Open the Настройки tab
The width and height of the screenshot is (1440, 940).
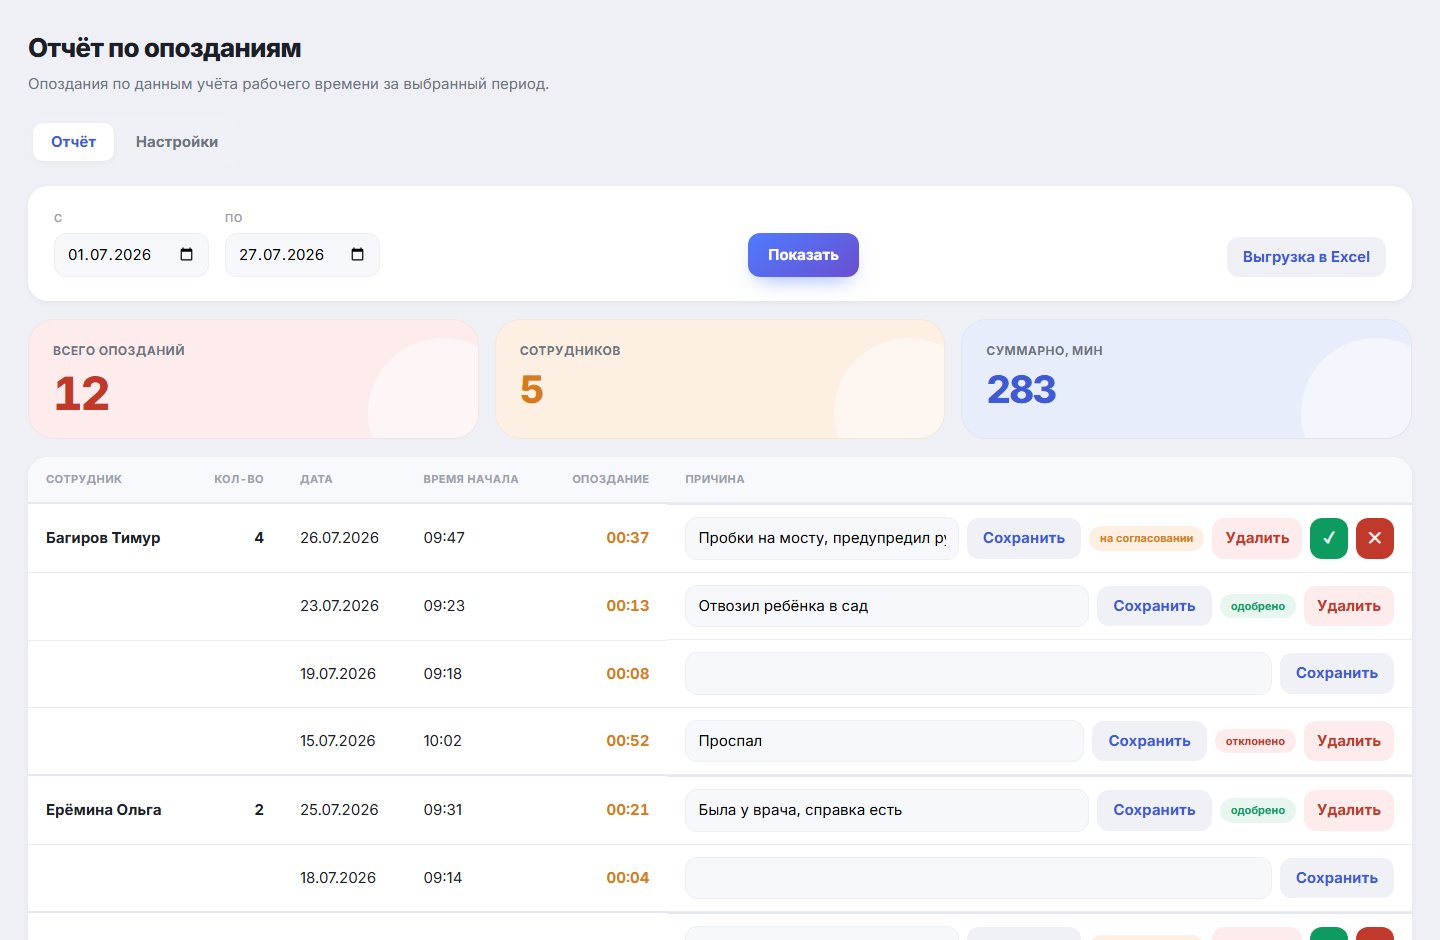(177, 142)
